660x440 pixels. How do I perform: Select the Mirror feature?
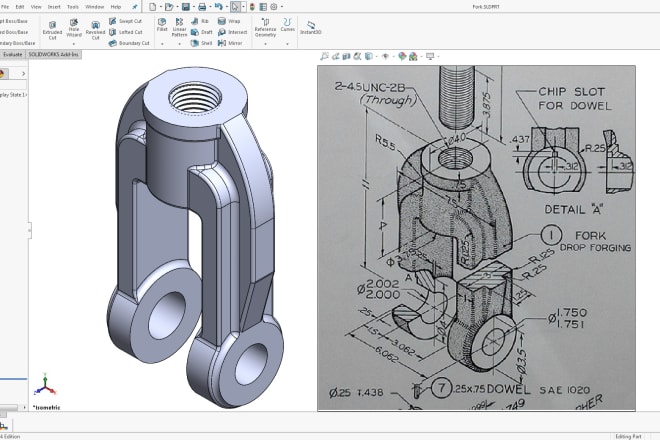(x=230, y=43)
